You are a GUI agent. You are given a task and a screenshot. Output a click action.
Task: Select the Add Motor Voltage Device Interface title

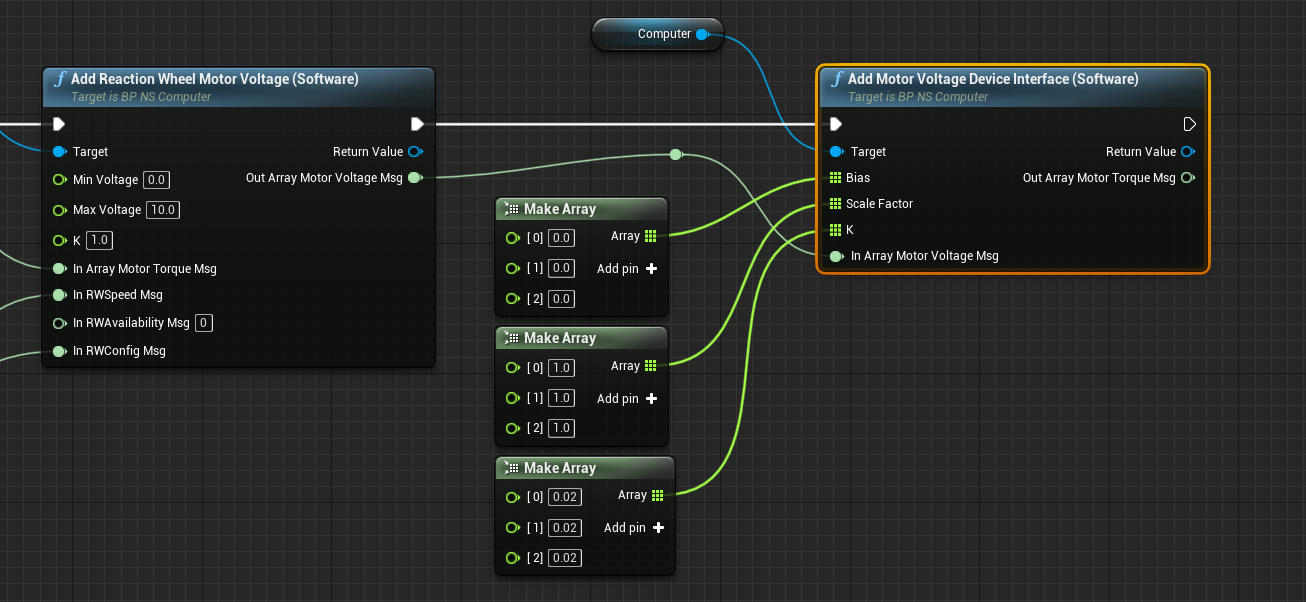point(992,79)
